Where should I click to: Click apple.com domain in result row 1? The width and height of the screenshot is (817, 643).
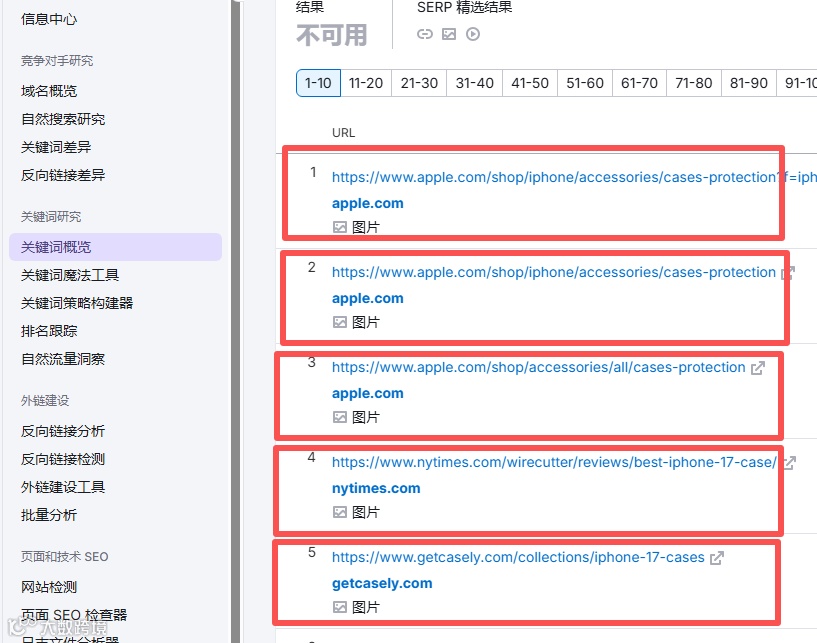[x=368, y=203]
